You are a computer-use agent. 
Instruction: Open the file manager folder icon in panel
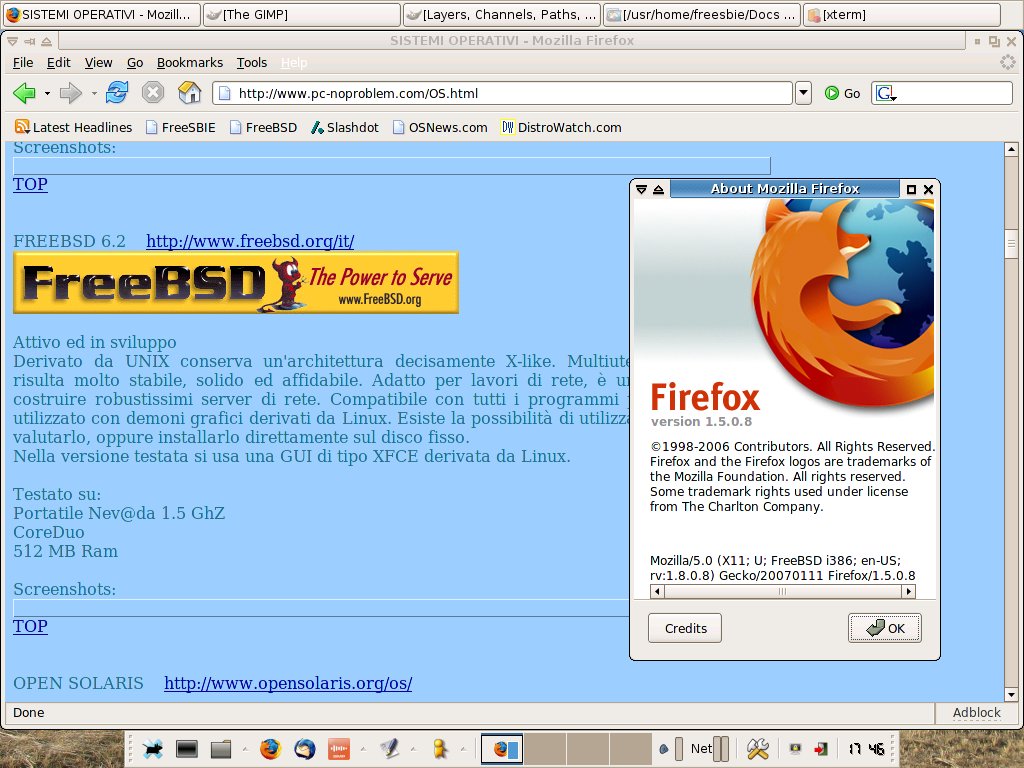click(221, 748)
